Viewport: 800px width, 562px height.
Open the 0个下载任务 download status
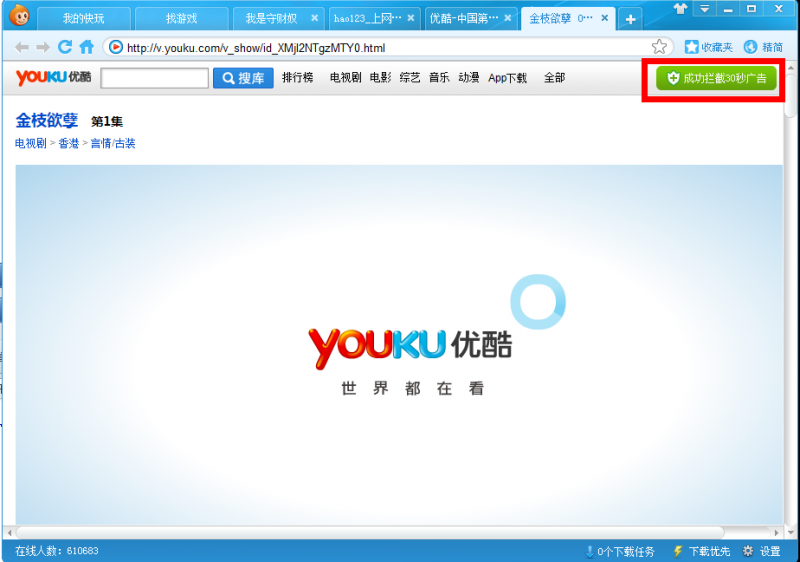tap(619, 551)
